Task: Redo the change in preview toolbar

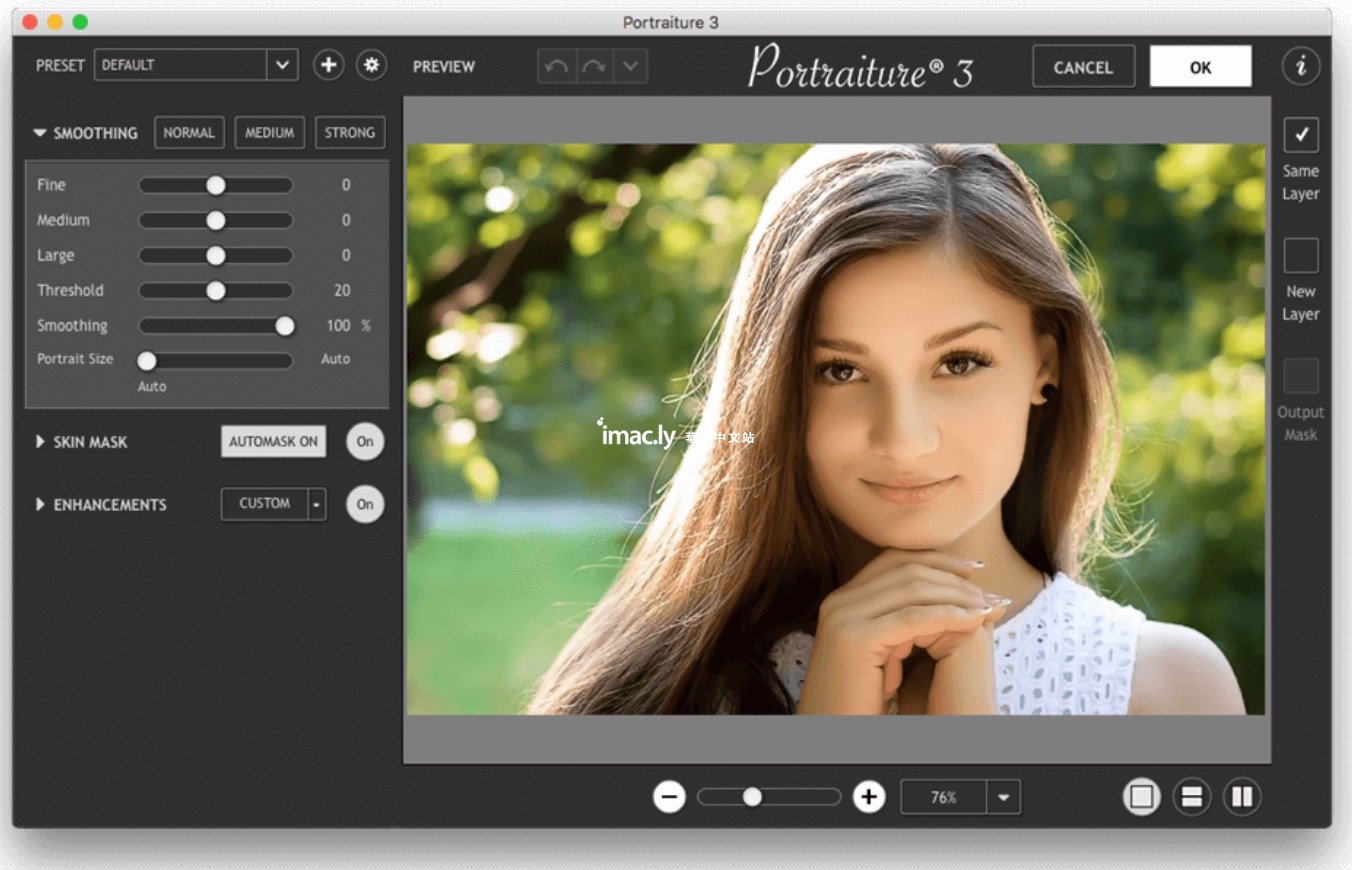Action: pyautogui.click(x=594, y=67)
